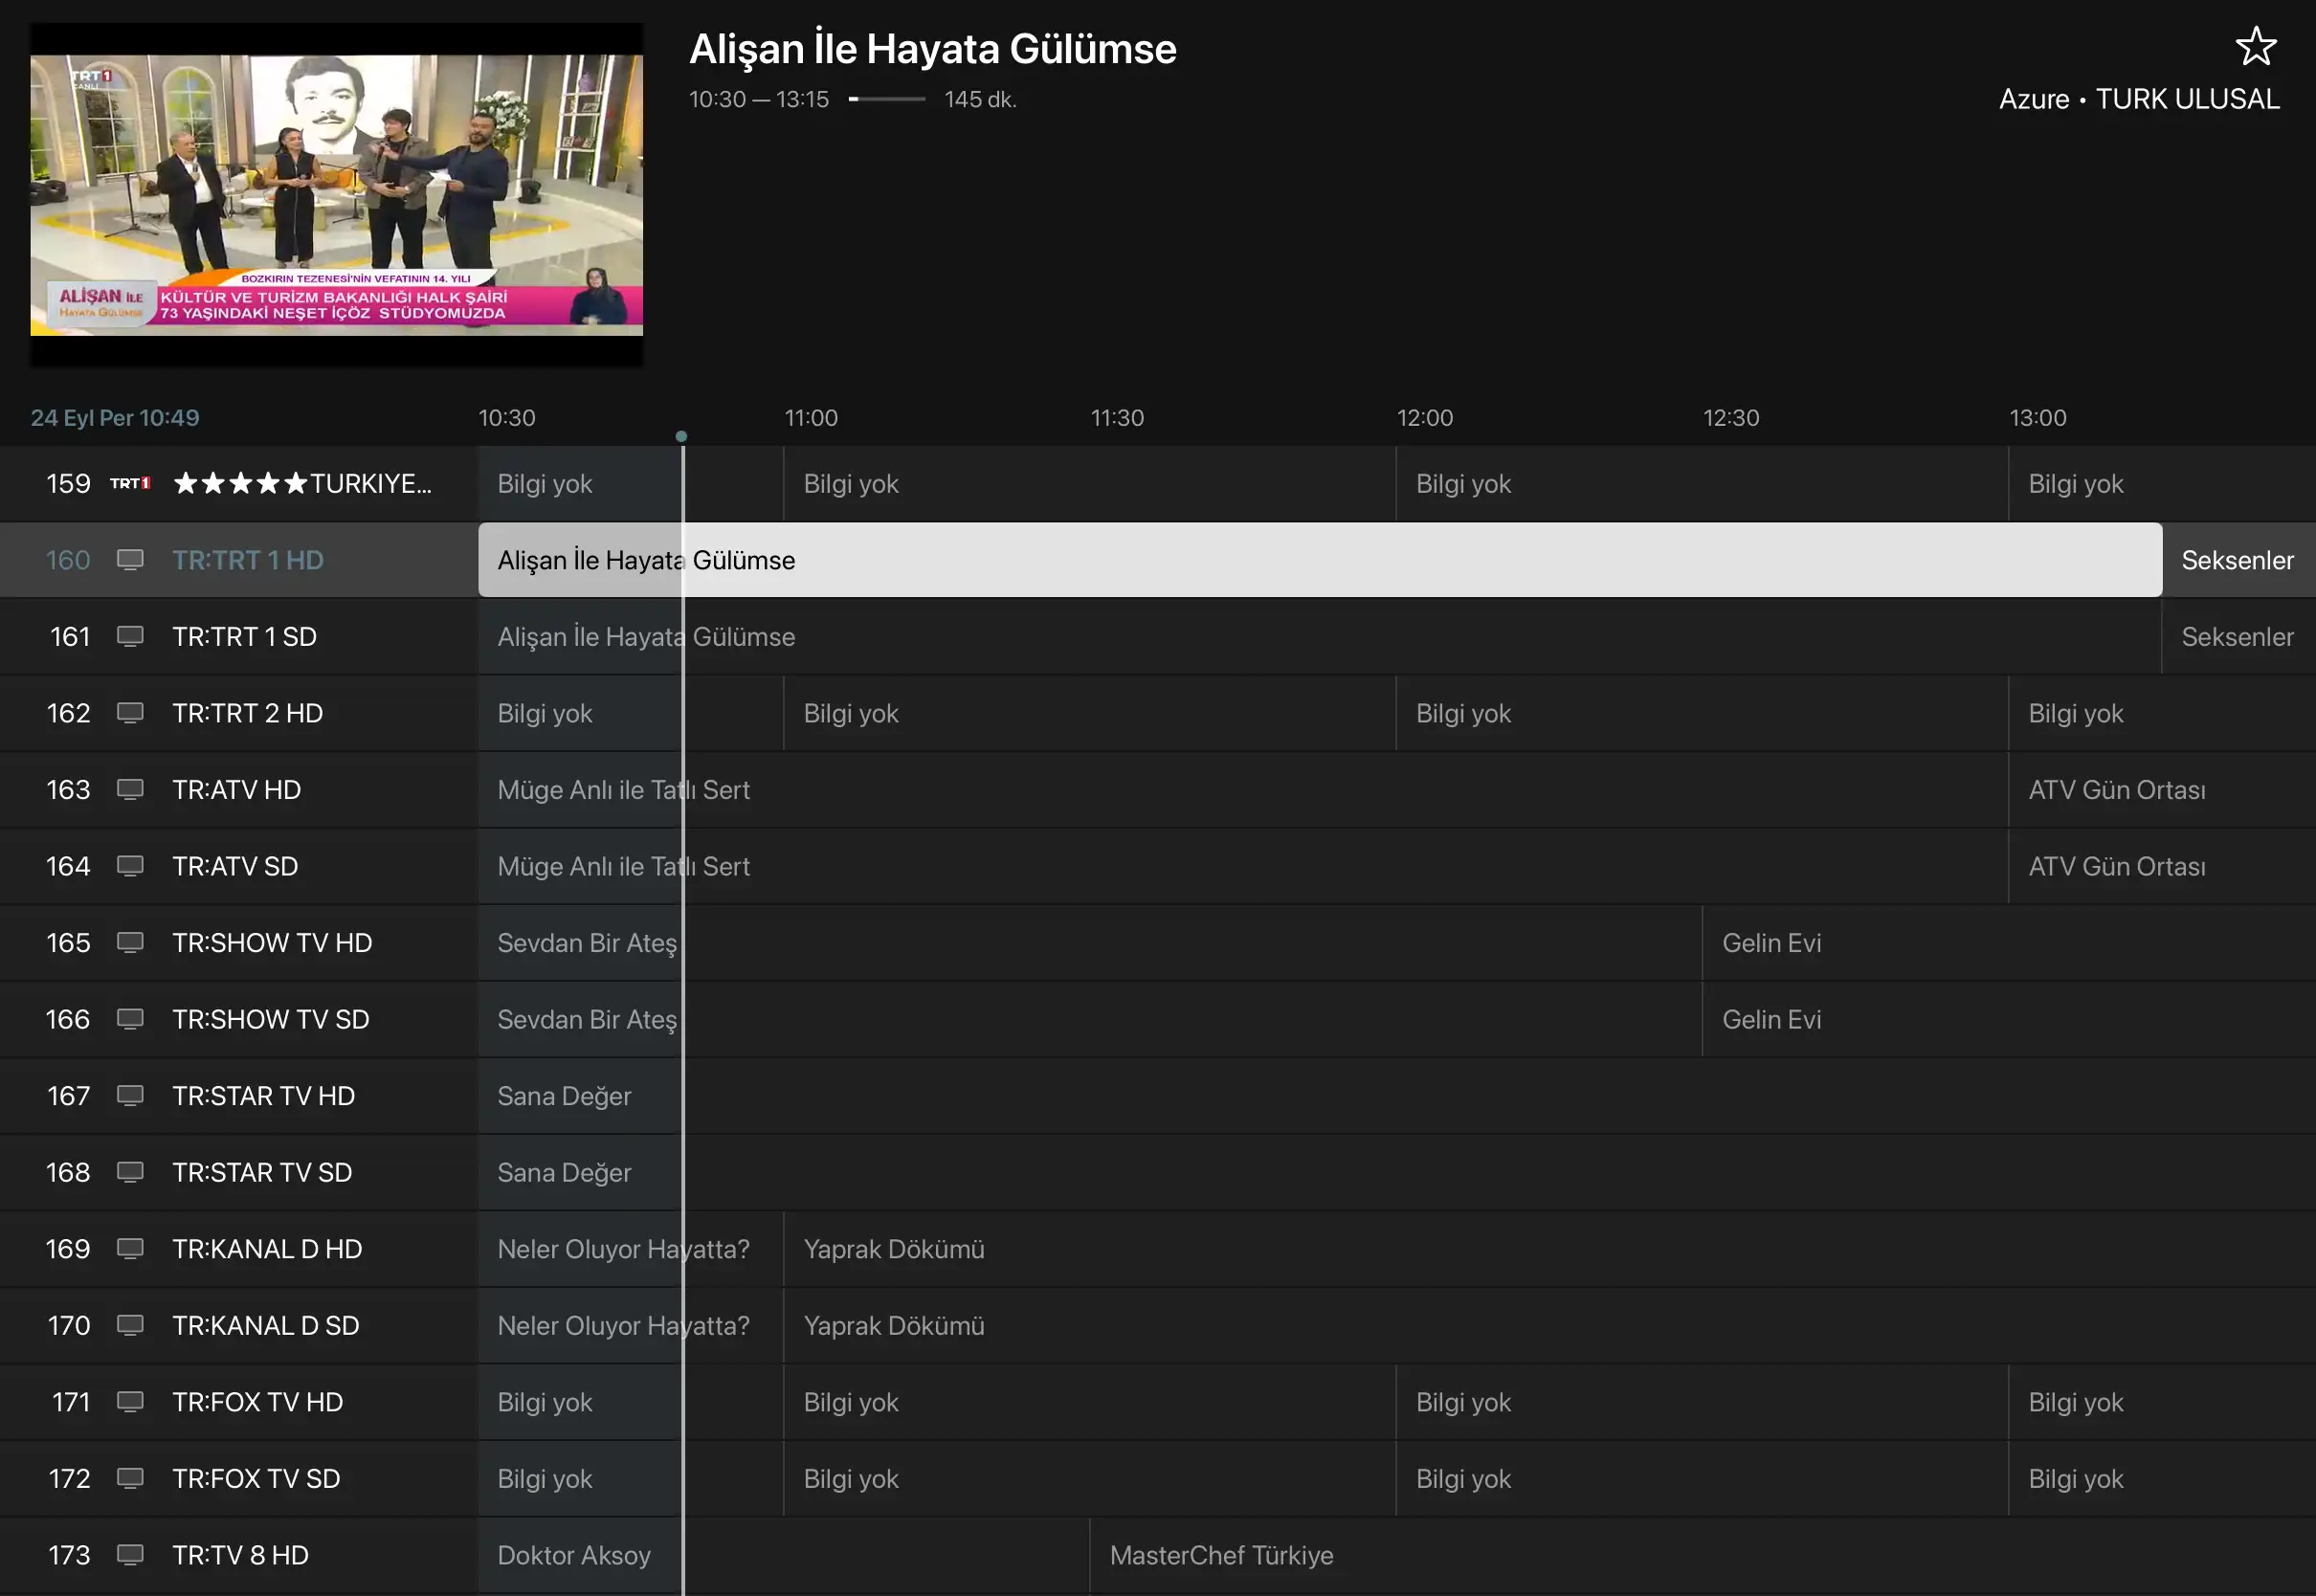Click the program progress bar under the title
Image resolution: width=2316 pixels, height=1596 pixels.
coord(887,99)
